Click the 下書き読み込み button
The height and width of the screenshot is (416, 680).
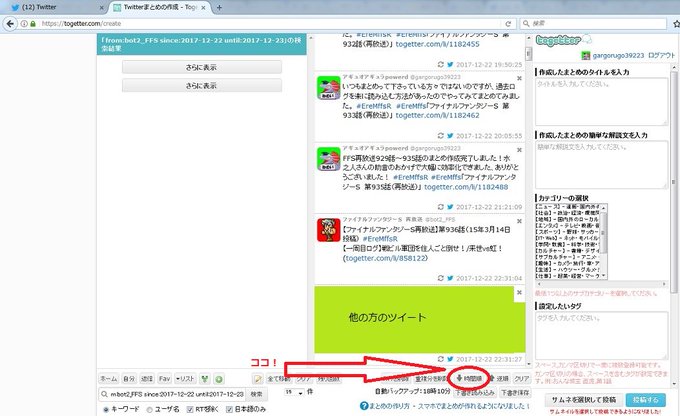coord(475,393)
